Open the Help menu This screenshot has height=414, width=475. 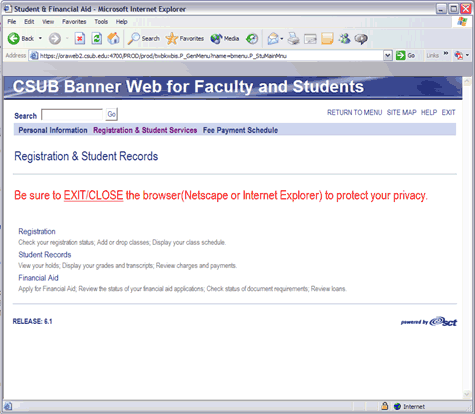click(x=122, y=22)
